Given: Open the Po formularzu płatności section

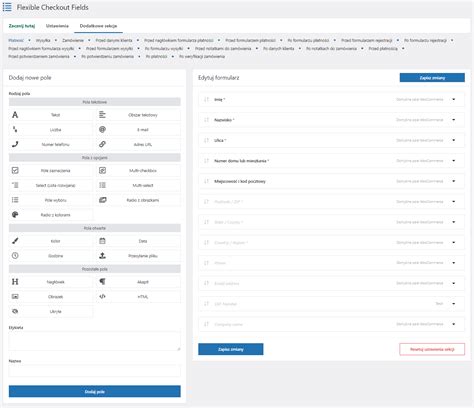Looking at the screenshot, I should click(x=308, y=40).
